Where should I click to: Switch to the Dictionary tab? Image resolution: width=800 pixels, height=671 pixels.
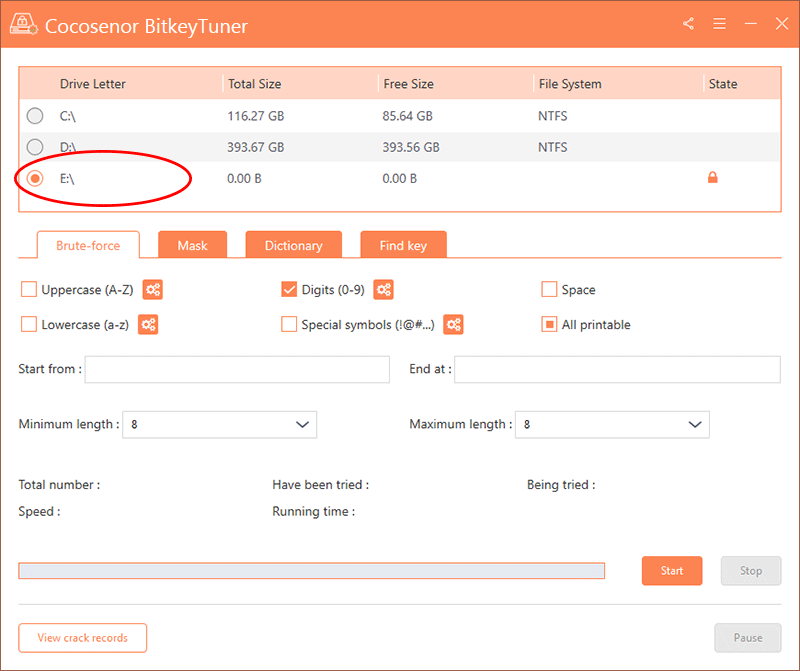click(x=293, y=245)
